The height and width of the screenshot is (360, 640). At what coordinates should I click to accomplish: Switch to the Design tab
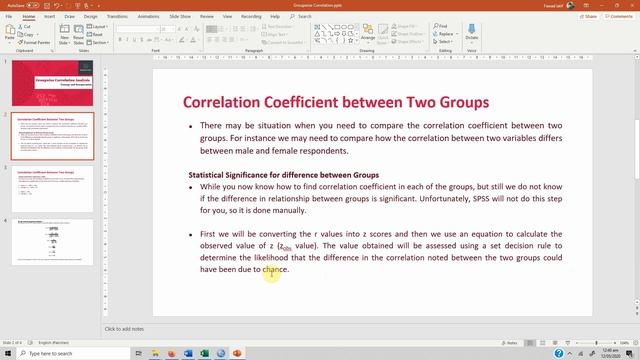pos(91,17)
